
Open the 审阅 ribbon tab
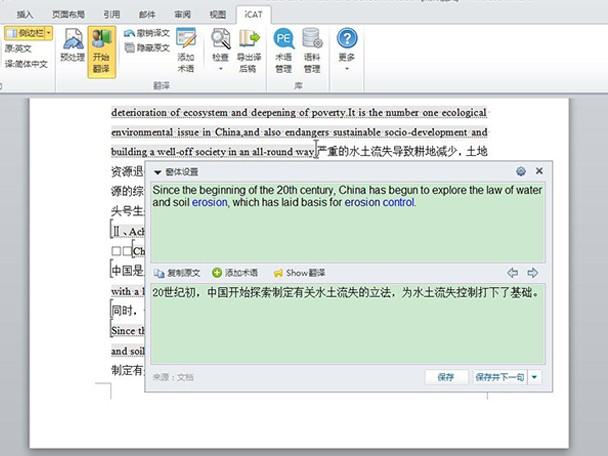point(182,15)
